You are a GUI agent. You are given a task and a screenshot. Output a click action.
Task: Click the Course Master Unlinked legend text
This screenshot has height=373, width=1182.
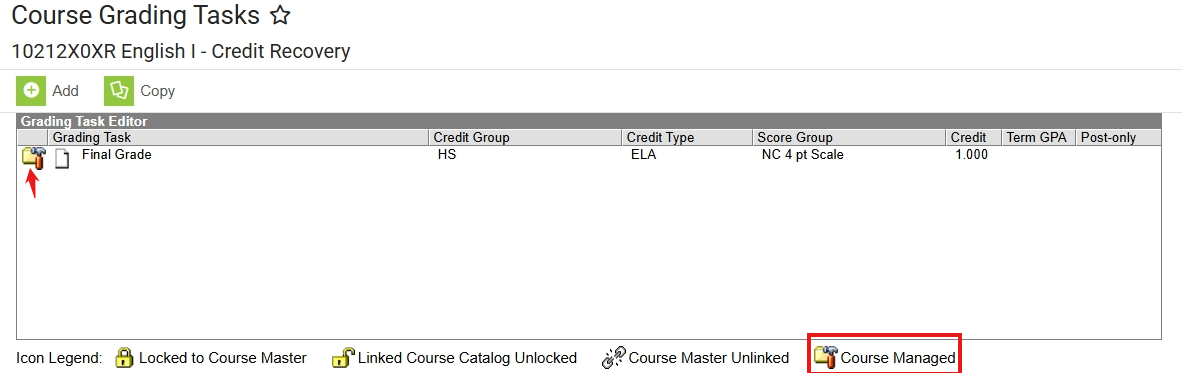(709, 358)
